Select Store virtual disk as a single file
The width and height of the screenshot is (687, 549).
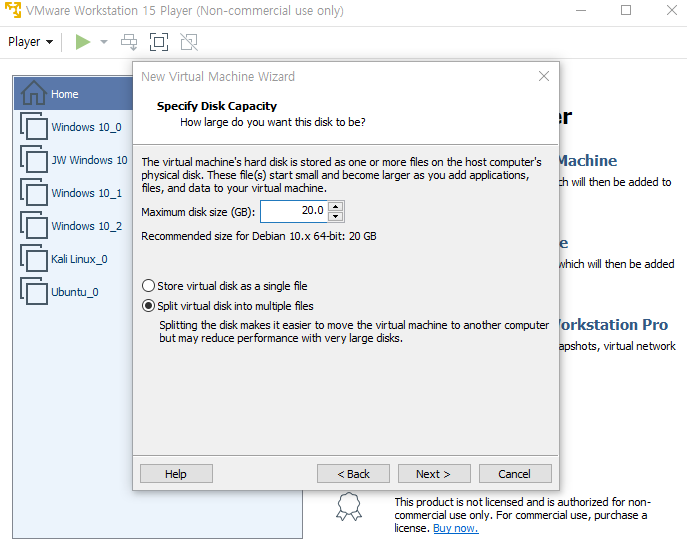[x=225, y=286]
